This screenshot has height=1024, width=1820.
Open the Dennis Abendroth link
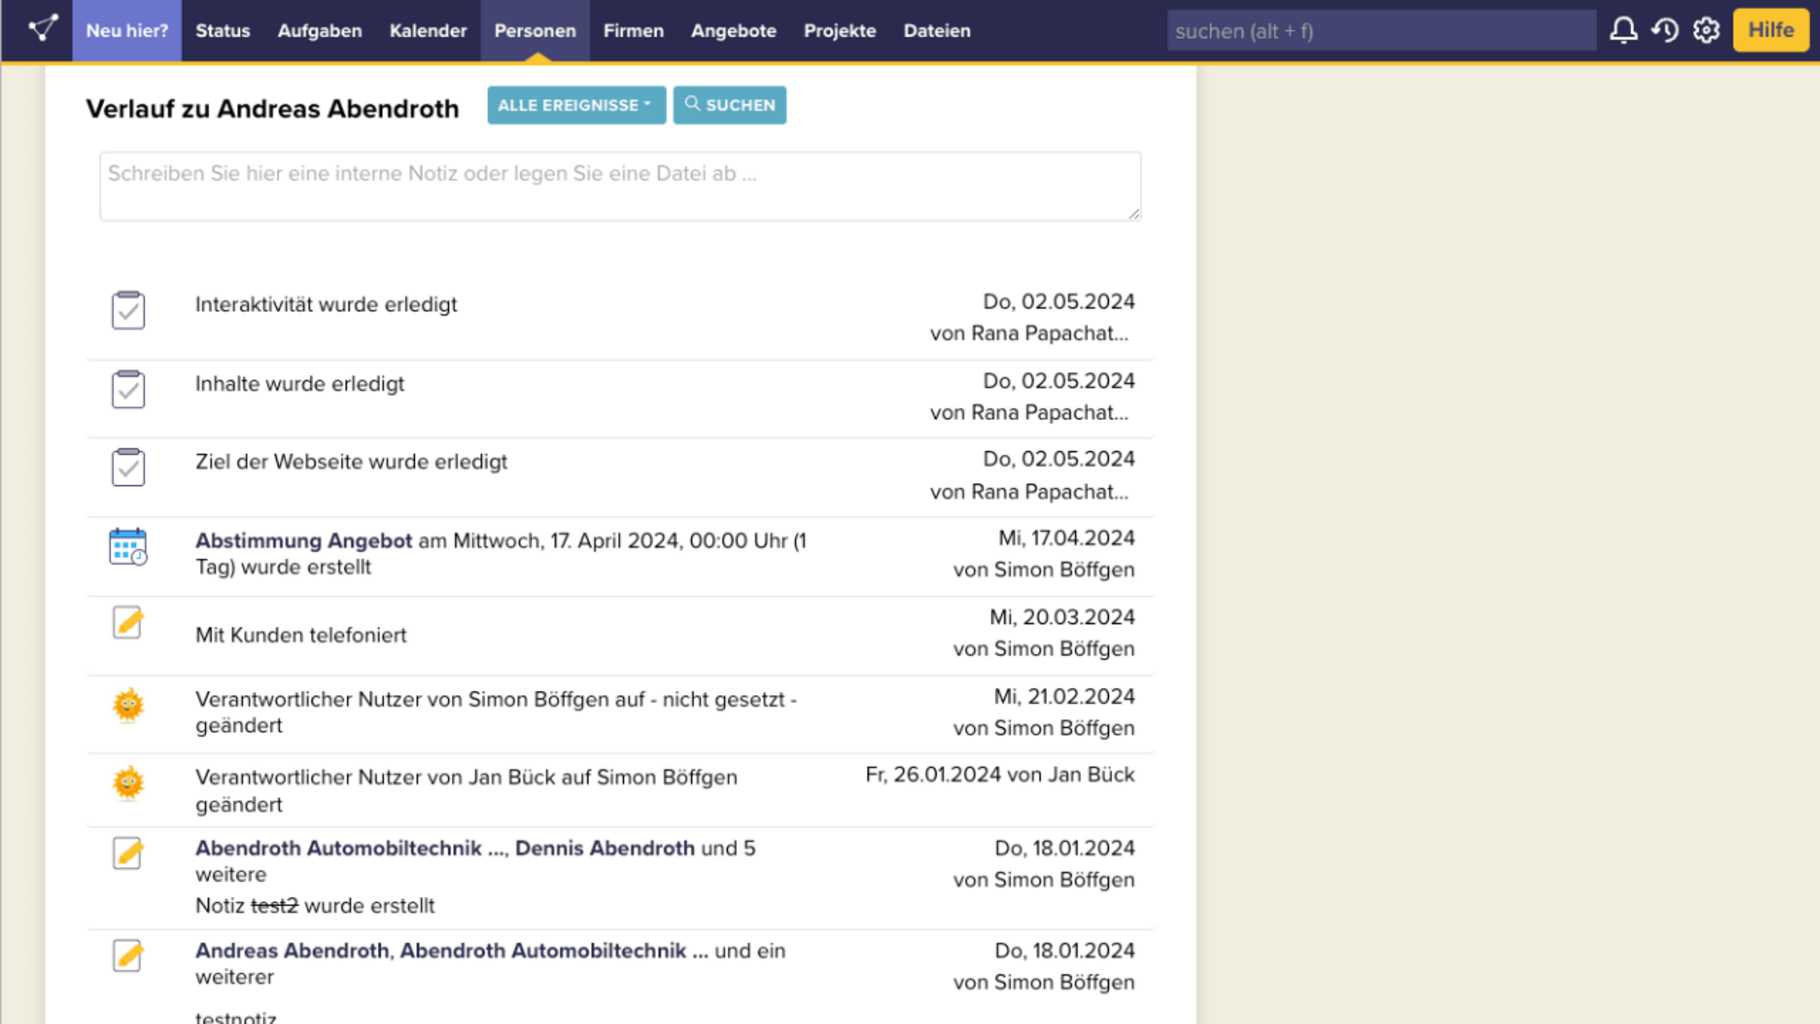pos(604,848)
